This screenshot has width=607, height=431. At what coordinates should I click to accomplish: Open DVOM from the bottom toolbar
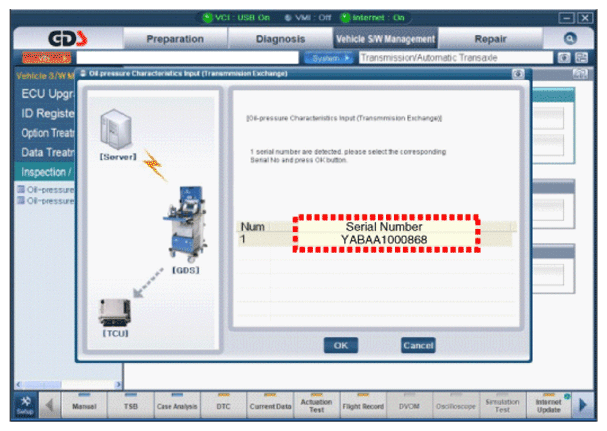click(x=409, y=405)
